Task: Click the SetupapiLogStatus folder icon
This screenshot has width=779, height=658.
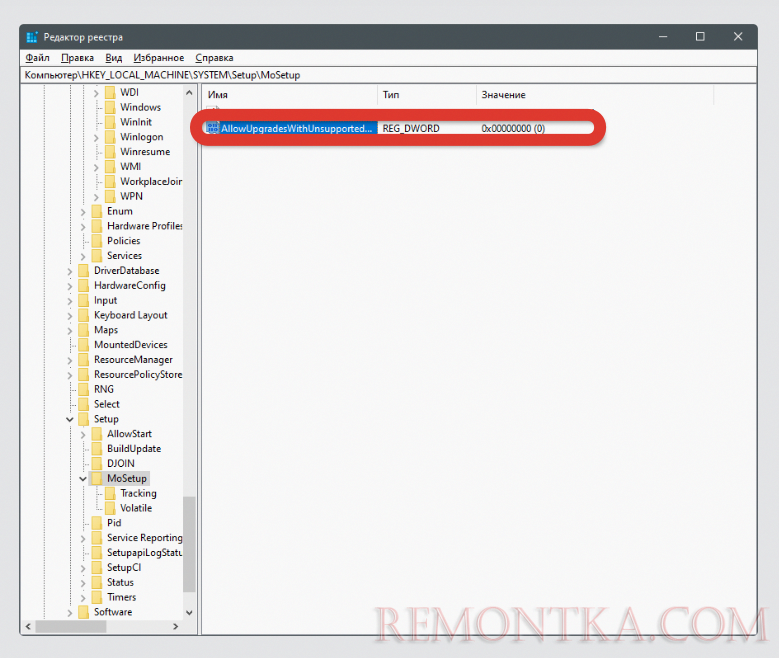Action: [97, 553]
